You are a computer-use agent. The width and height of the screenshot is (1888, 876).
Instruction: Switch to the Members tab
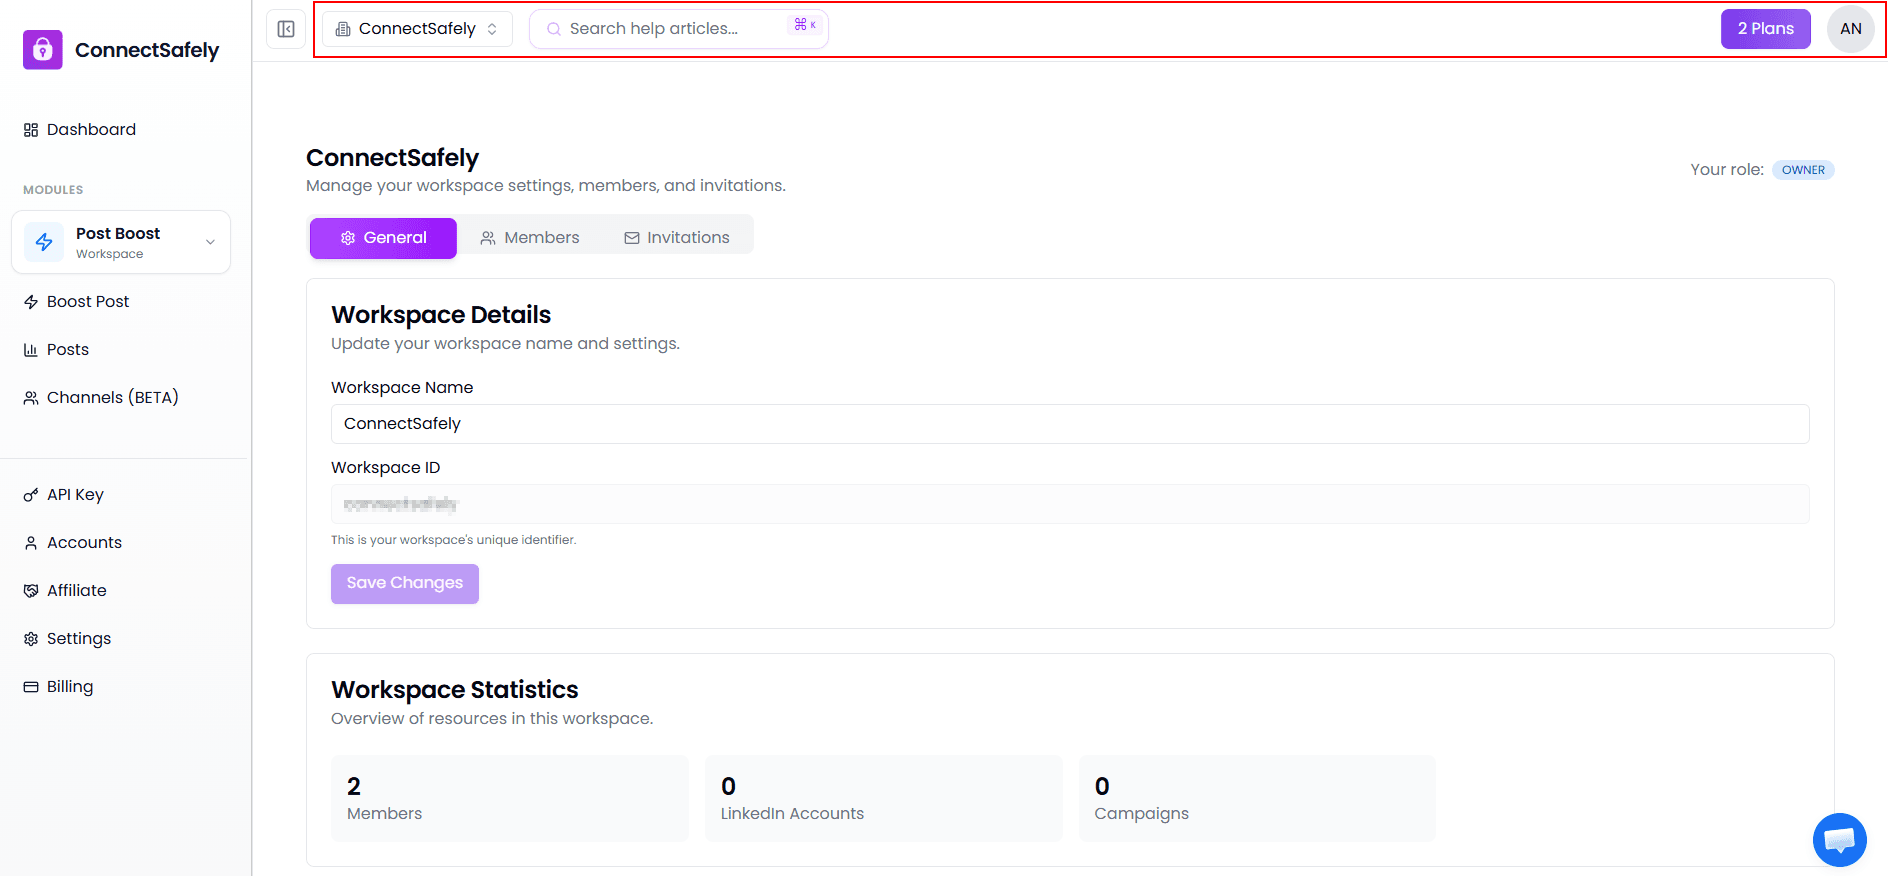click(529, 238)
